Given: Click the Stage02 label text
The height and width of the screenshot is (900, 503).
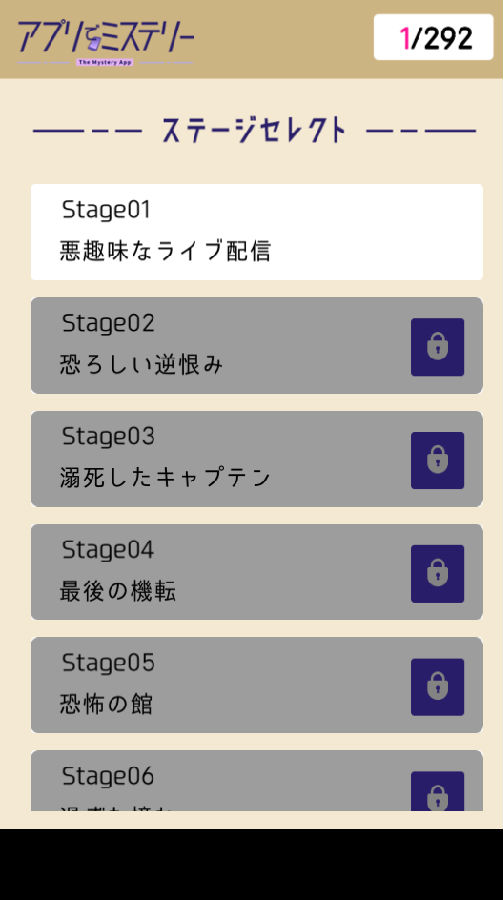Looking at the screenshot, I should click(108, 324).
